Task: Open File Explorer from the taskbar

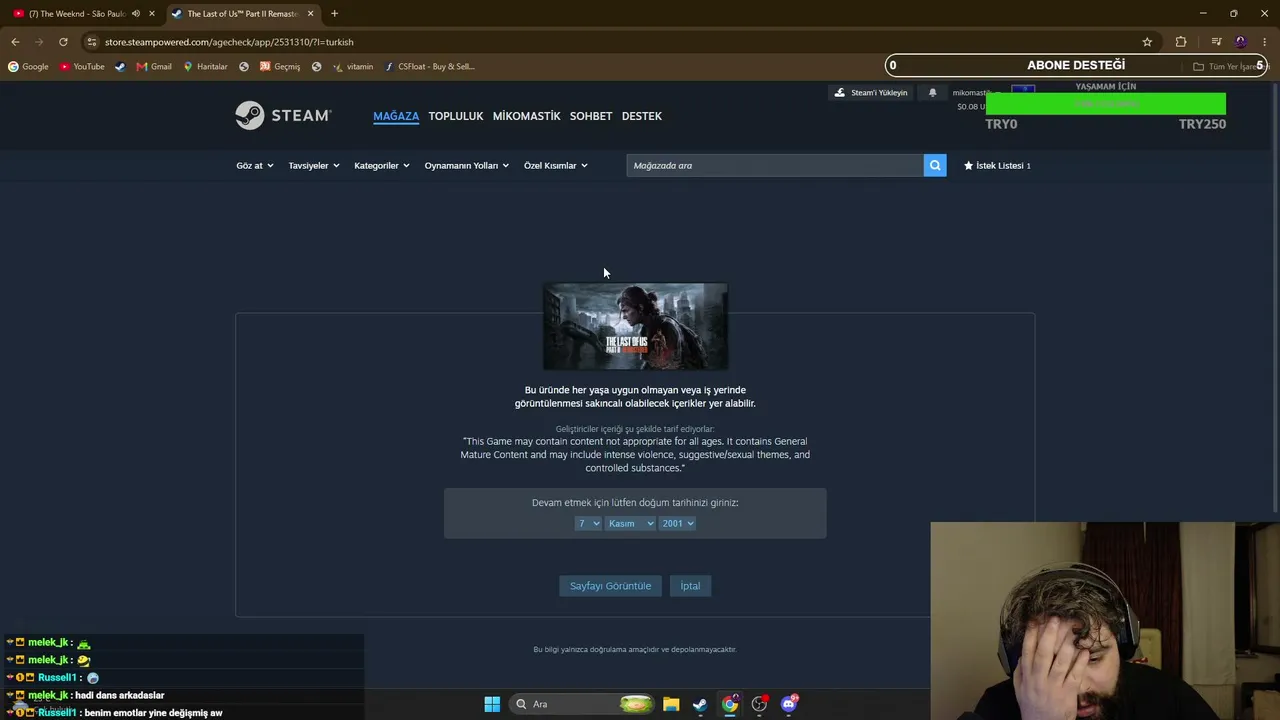Action: [x=671, y=704]
